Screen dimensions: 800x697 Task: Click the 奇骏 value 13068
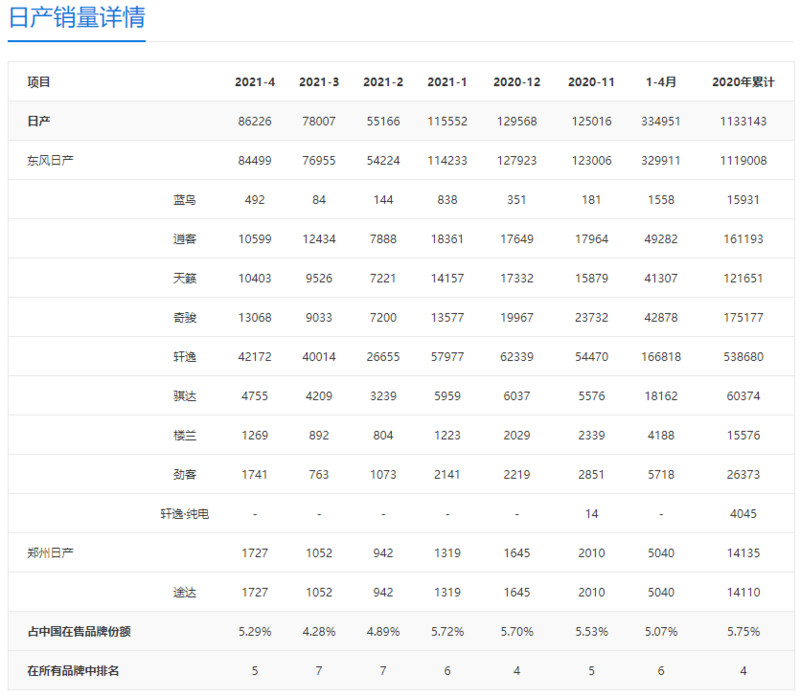click(255, 318)
